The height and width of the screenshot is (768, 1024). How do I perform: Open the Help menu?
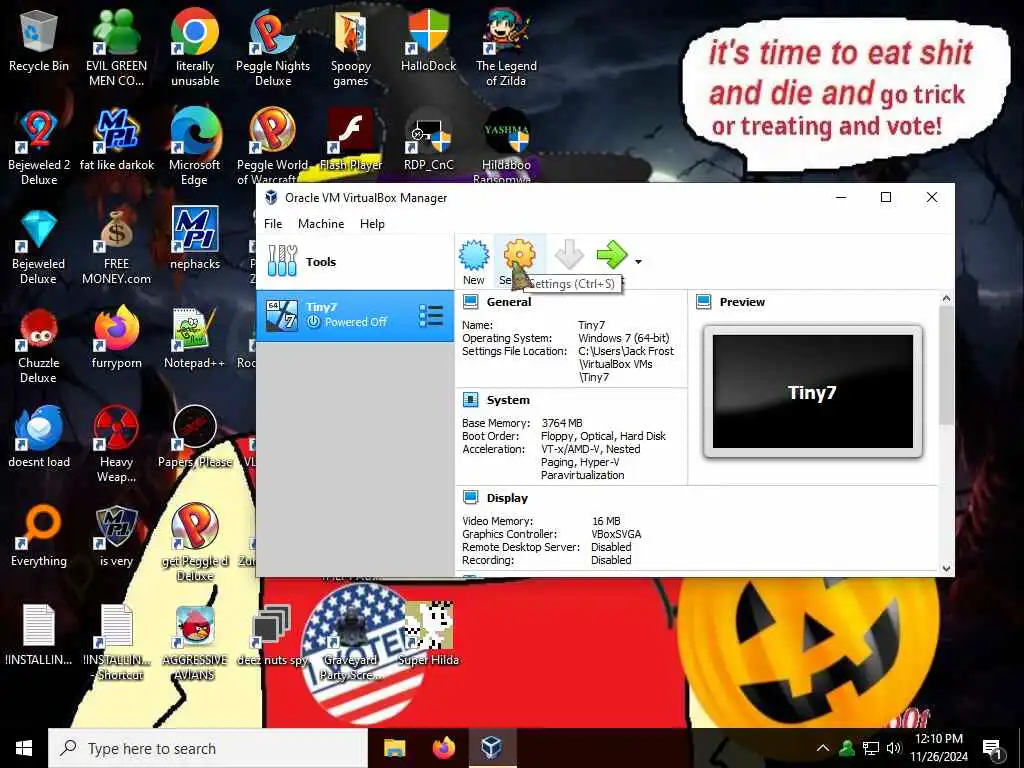click(x=372, y=223)
